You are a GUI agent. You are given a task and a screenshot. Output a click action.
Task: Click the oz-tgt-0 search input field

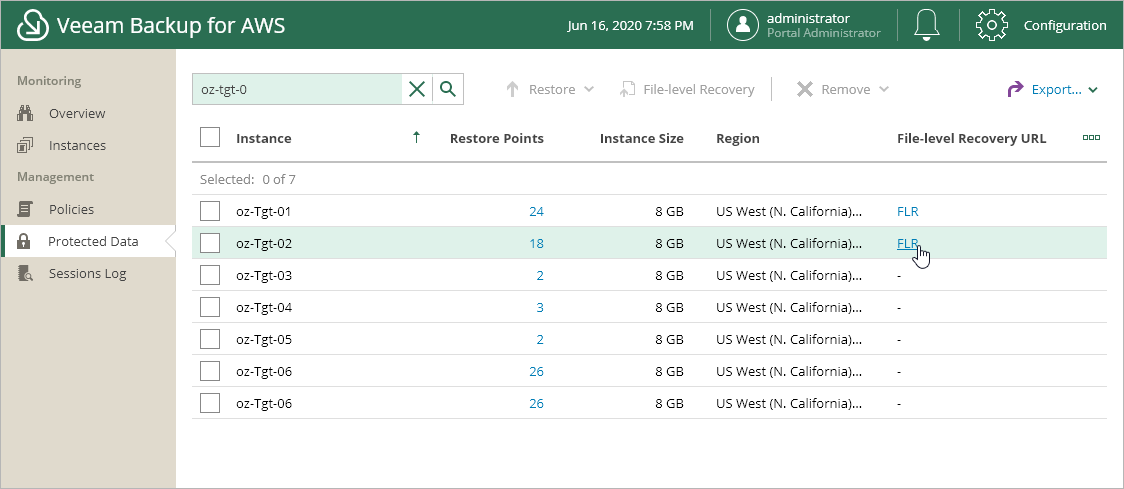[296, 89]
